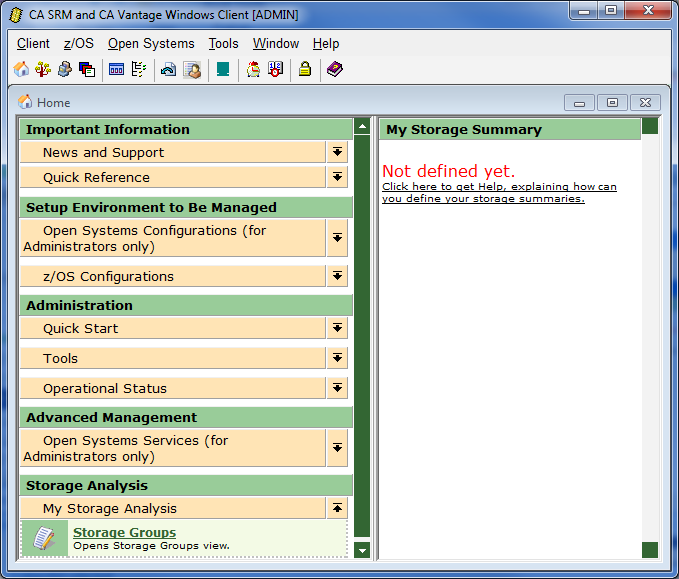
Task: Click the user profile toolbar icon
Action: coord(192,70)
